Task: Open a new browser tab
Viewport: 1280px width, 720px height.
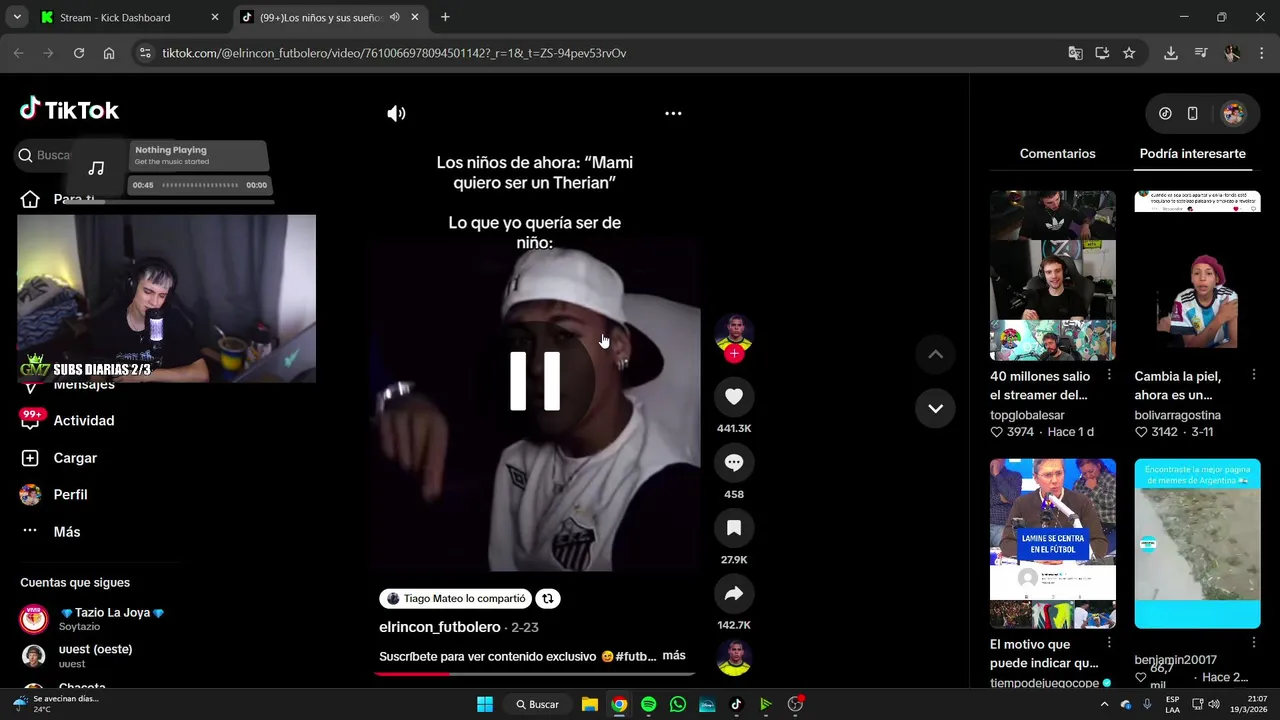Action: click(445, 17)
